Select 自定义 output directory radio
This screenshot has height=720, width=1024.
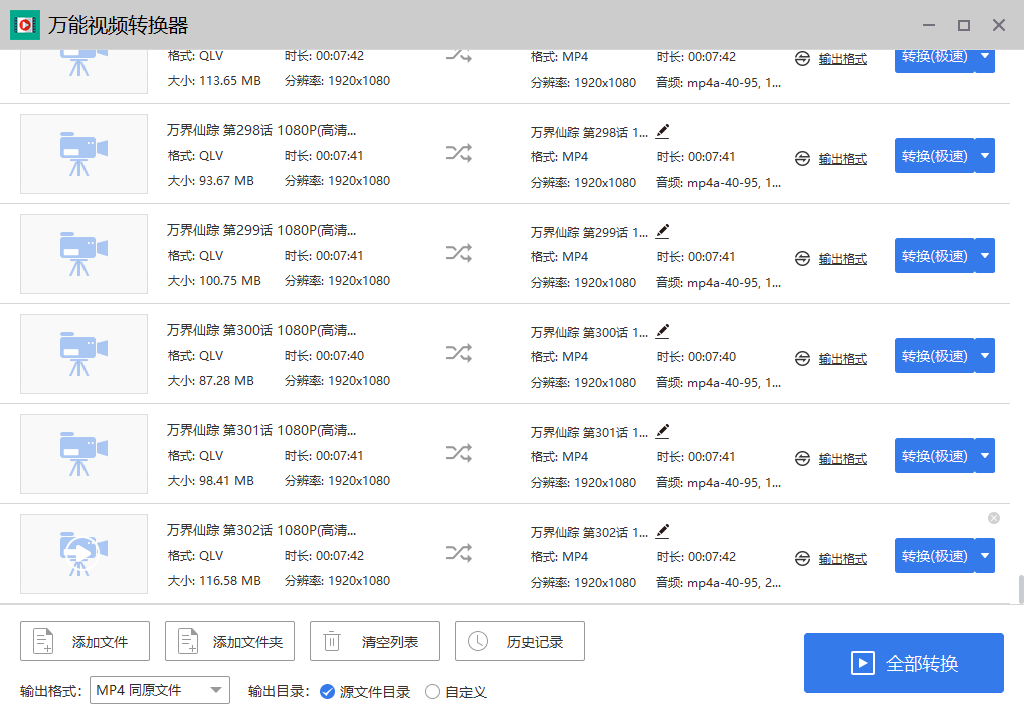tap(432, 691)
